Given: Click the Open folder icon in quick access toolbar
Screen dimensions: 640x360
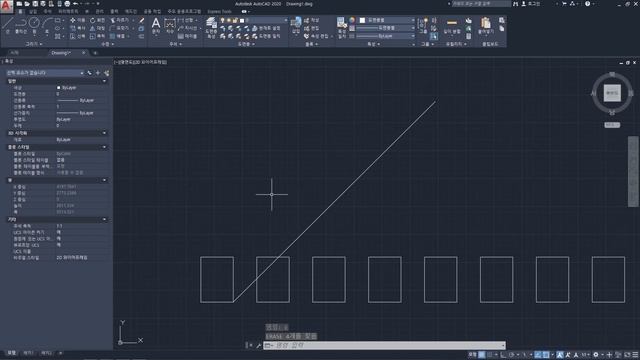Looking at the screenshot, I should coord(27,4).
